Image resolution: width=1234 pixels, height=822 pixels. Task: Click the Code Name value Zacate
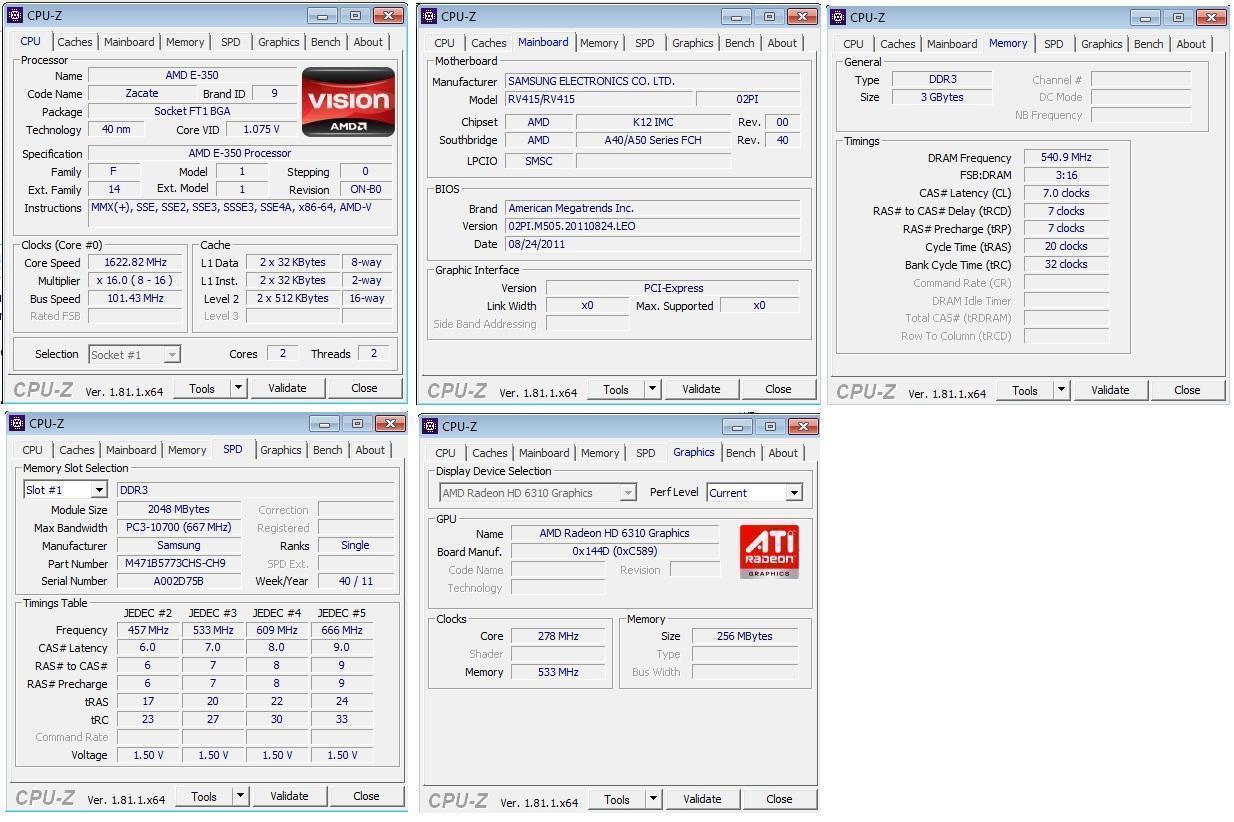(x=141, y=93)
